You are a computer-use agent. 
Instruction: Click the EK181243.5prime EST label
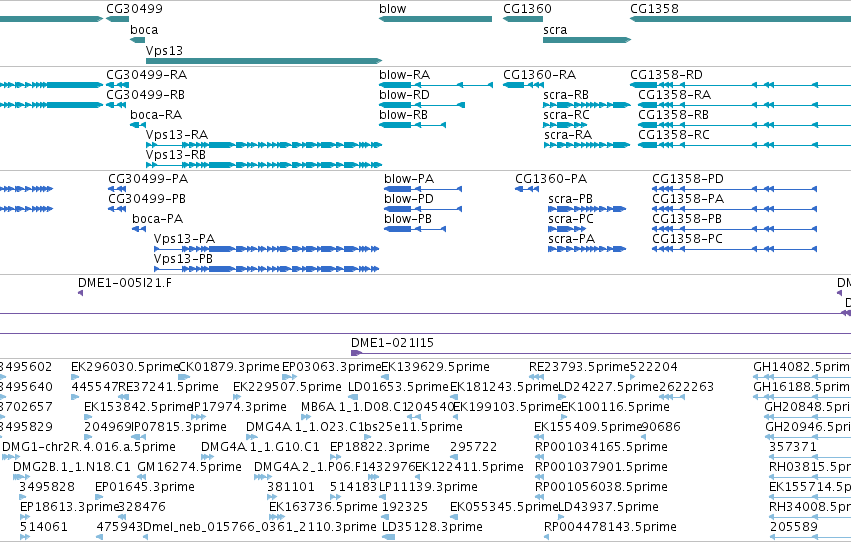(504, 387)
